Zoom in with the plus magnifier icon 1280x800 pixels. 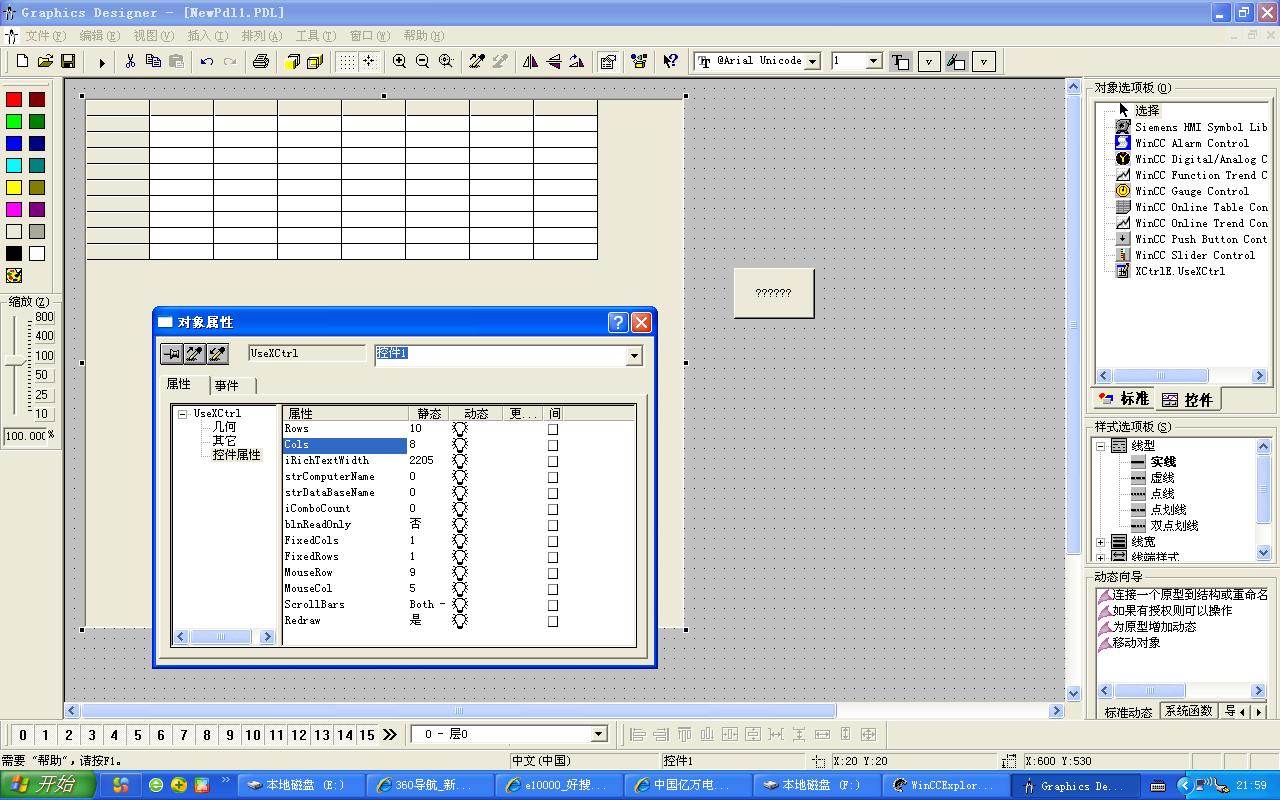pos(399,61)
